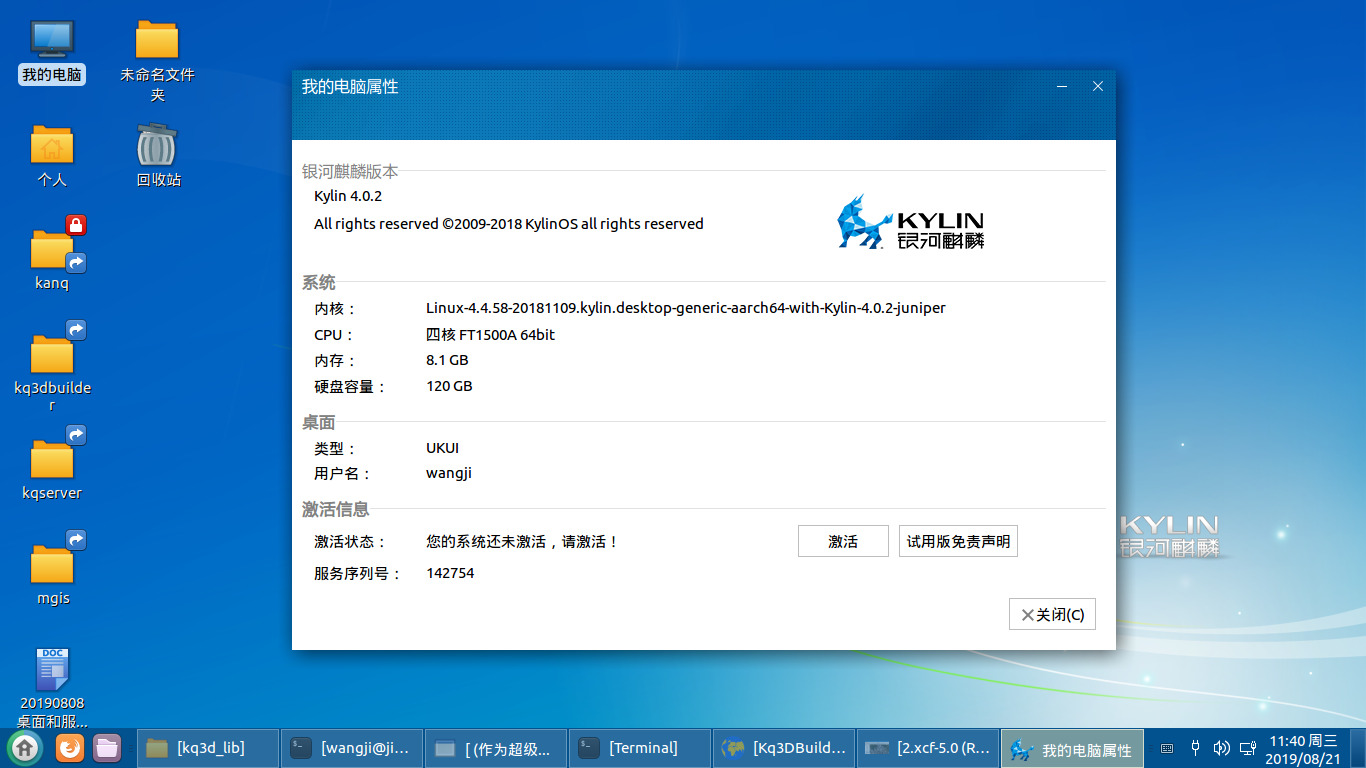
Task: Switch to the [Kq3DBuild... taskbar window
Action: (x=782, y=748)
